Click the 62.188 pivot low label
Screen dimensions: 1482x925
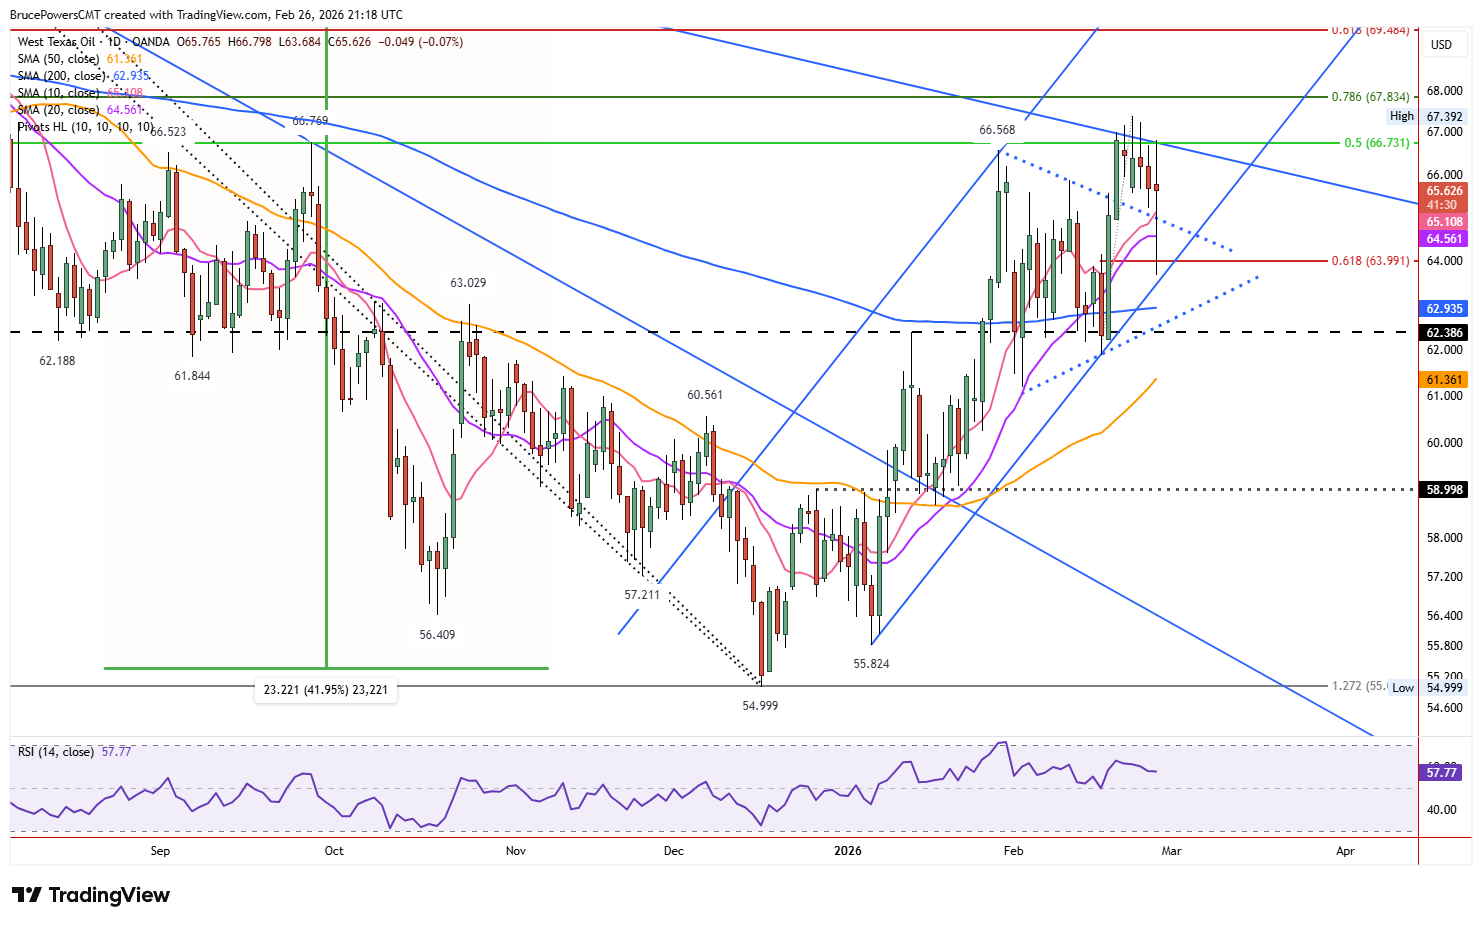[x=57, y=361]
